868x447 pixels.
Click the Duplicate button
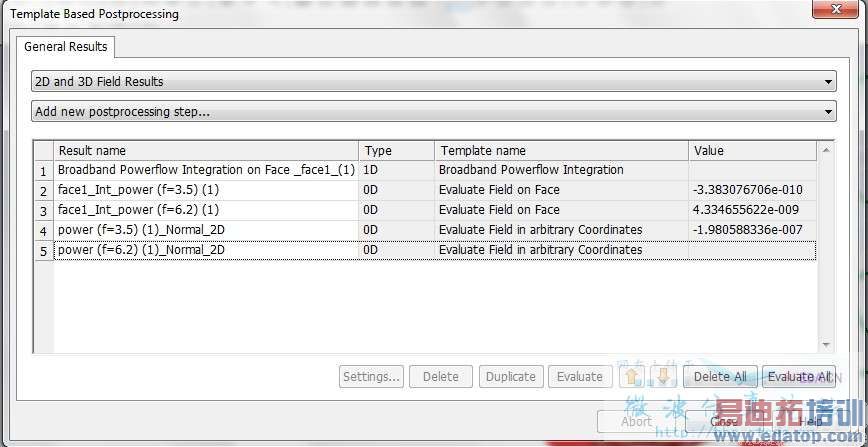[x=510, y=377]
